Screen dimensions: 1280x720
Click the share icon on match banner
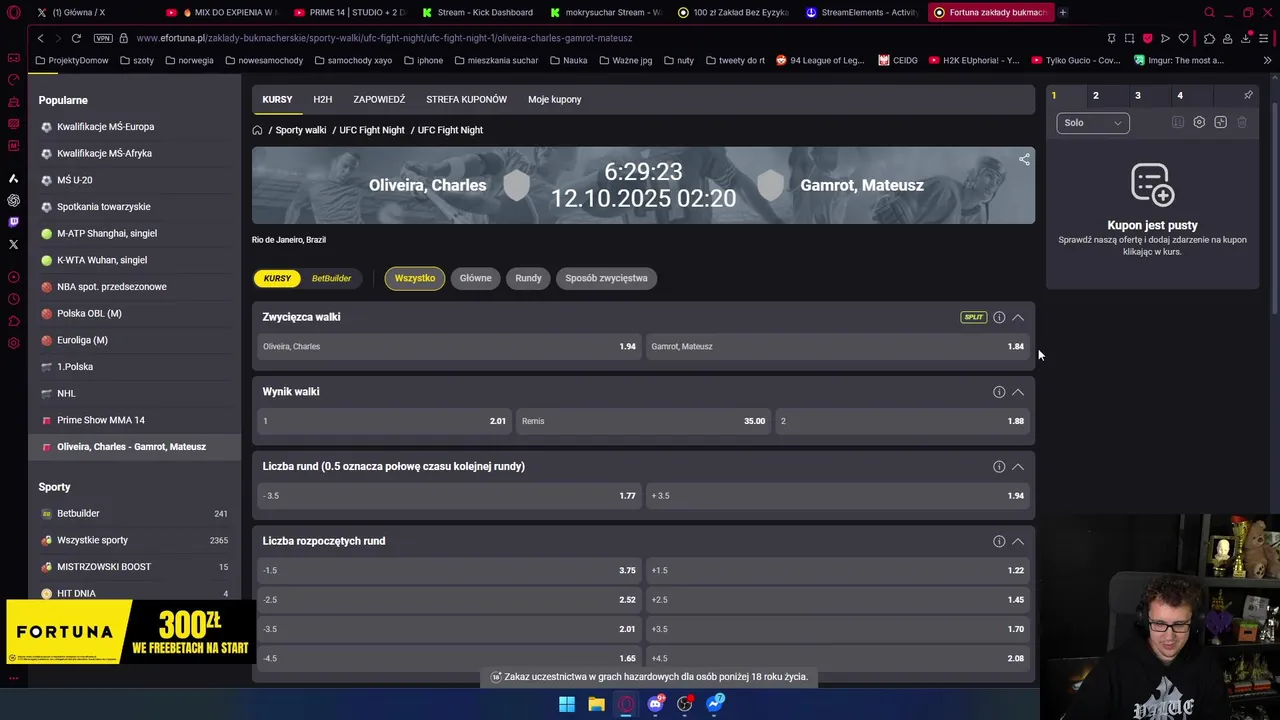(1024, 159)
